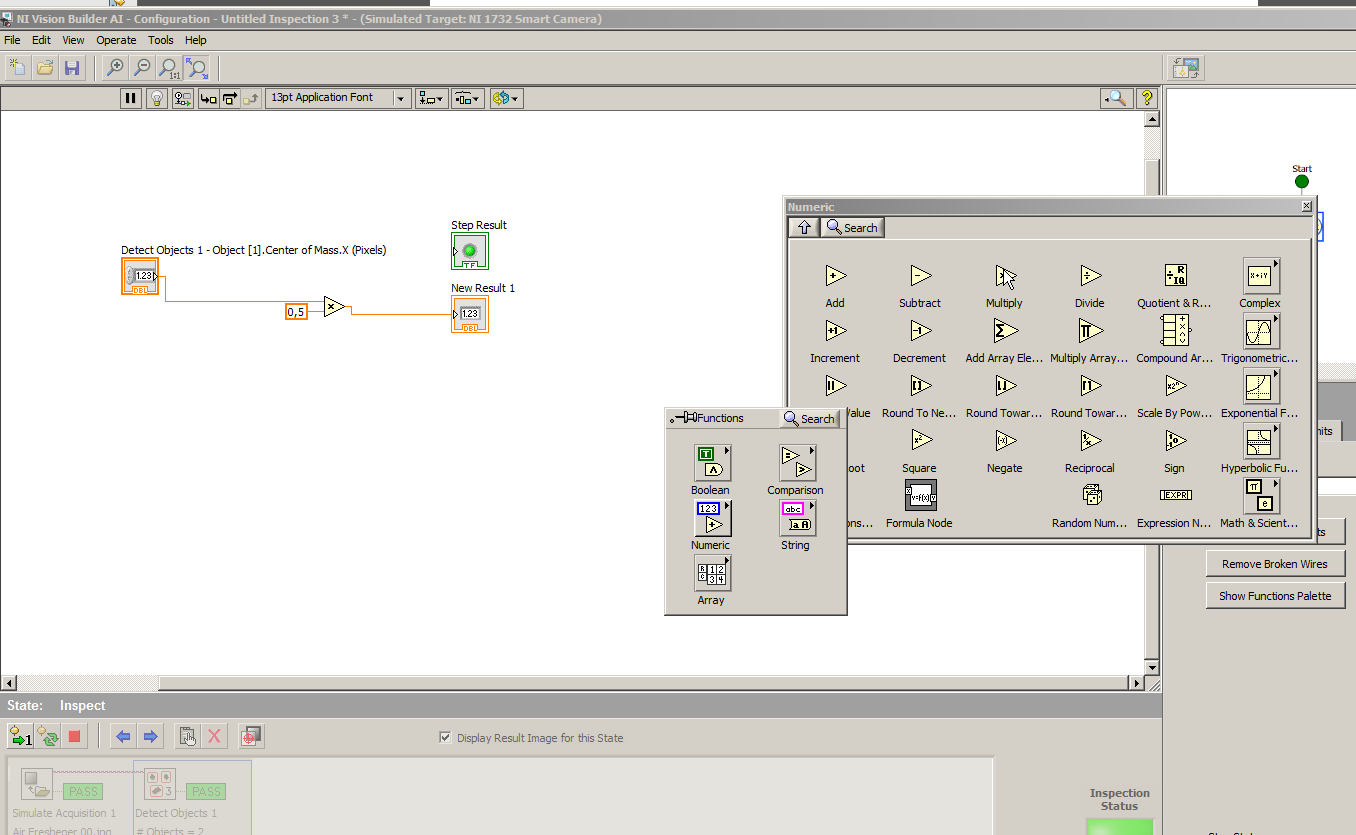
Task: Open the Boolean subpalette in Functions
Action: (711, 463)
